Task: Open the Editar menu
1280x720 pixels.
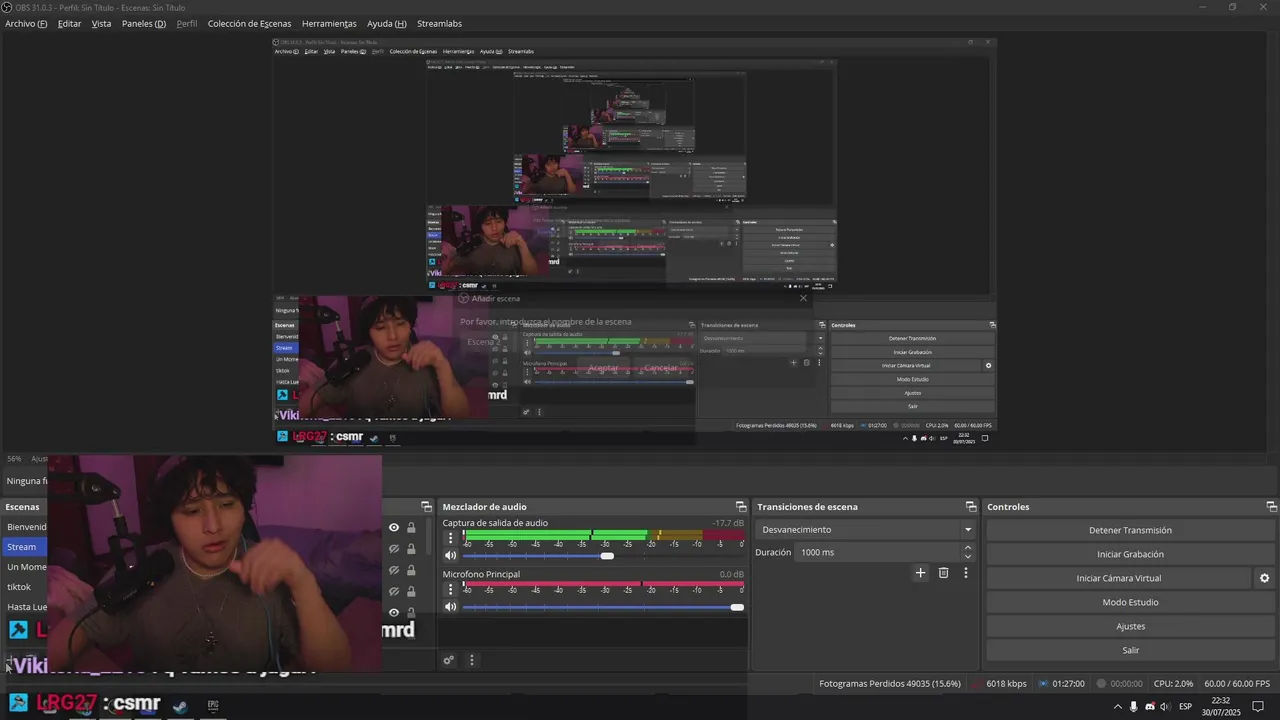Action: 69,23
